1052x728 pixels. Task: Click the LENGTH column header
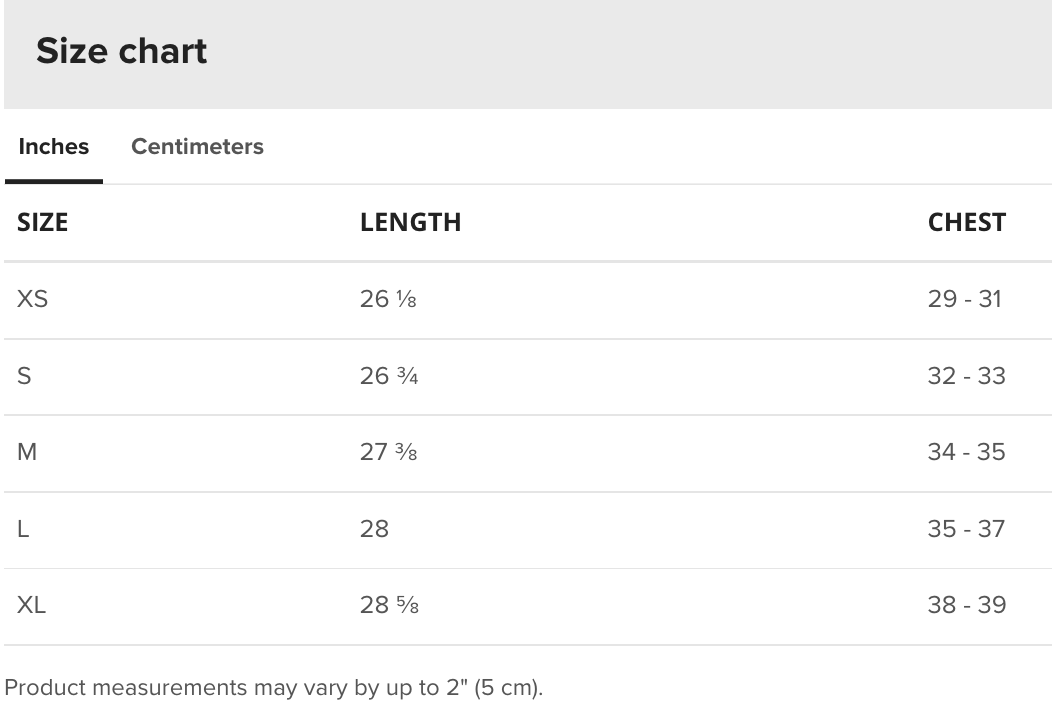click(411, 222)
